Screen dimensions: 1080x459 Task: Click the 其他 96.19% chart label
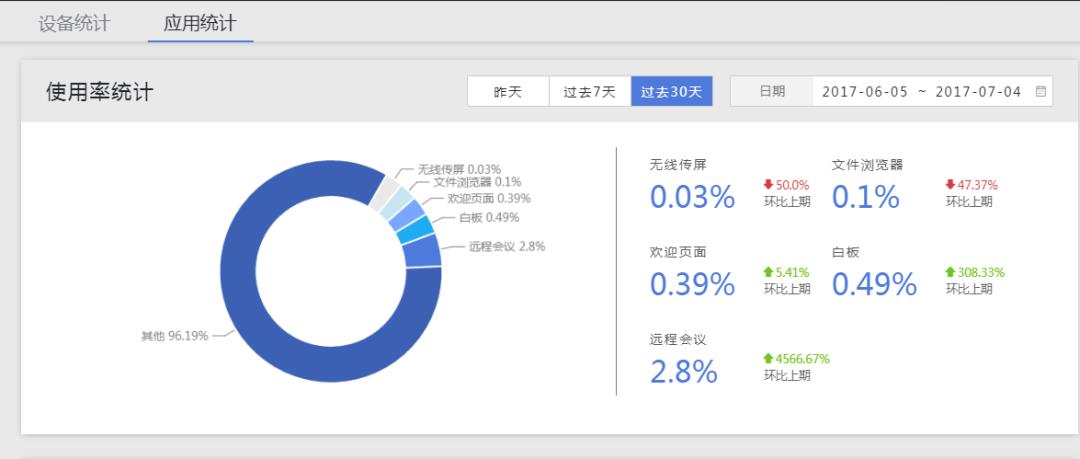tap(174, 336)
